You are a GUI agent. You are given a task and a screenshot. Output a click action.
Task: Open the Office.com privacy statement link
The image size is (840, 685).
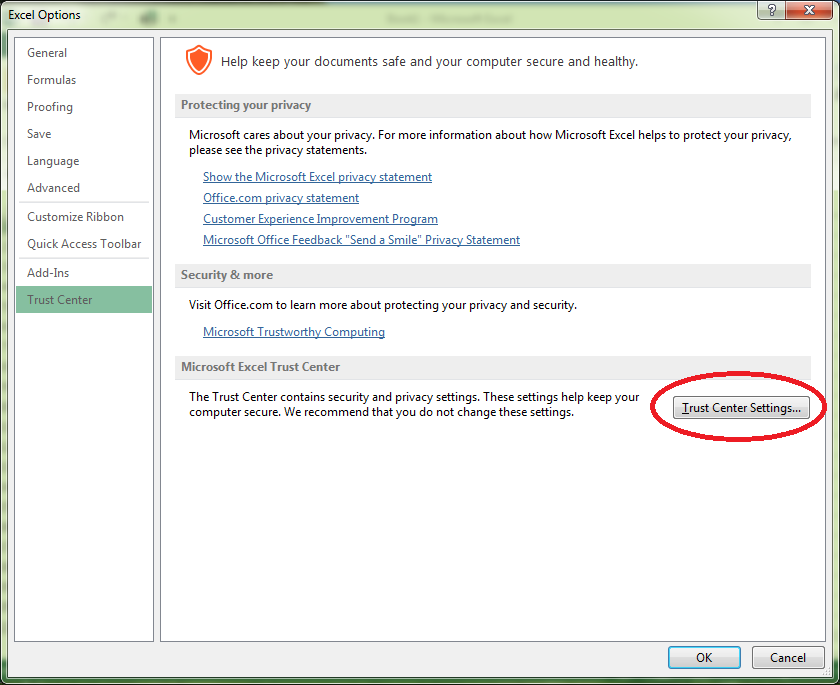(281, 198)
